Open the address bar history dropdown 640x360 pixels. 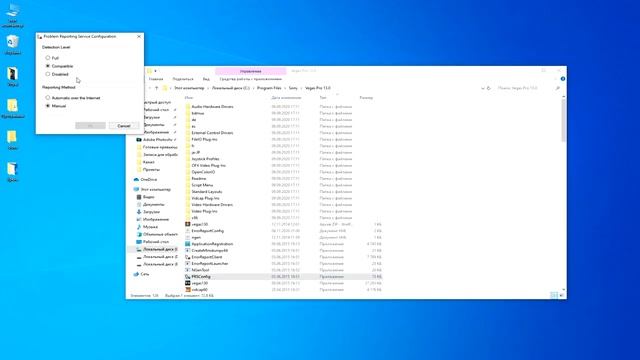coord(483,88)
